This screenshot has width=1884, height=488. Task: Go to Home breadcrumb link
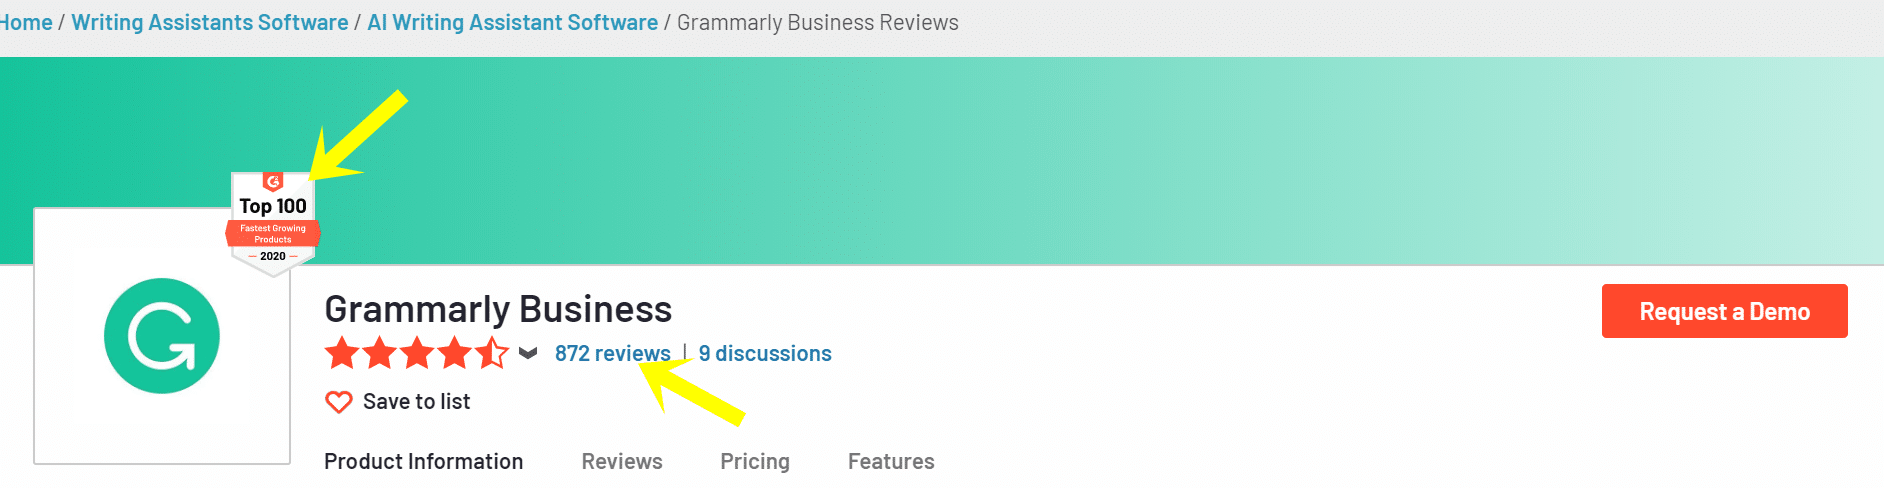26,22
